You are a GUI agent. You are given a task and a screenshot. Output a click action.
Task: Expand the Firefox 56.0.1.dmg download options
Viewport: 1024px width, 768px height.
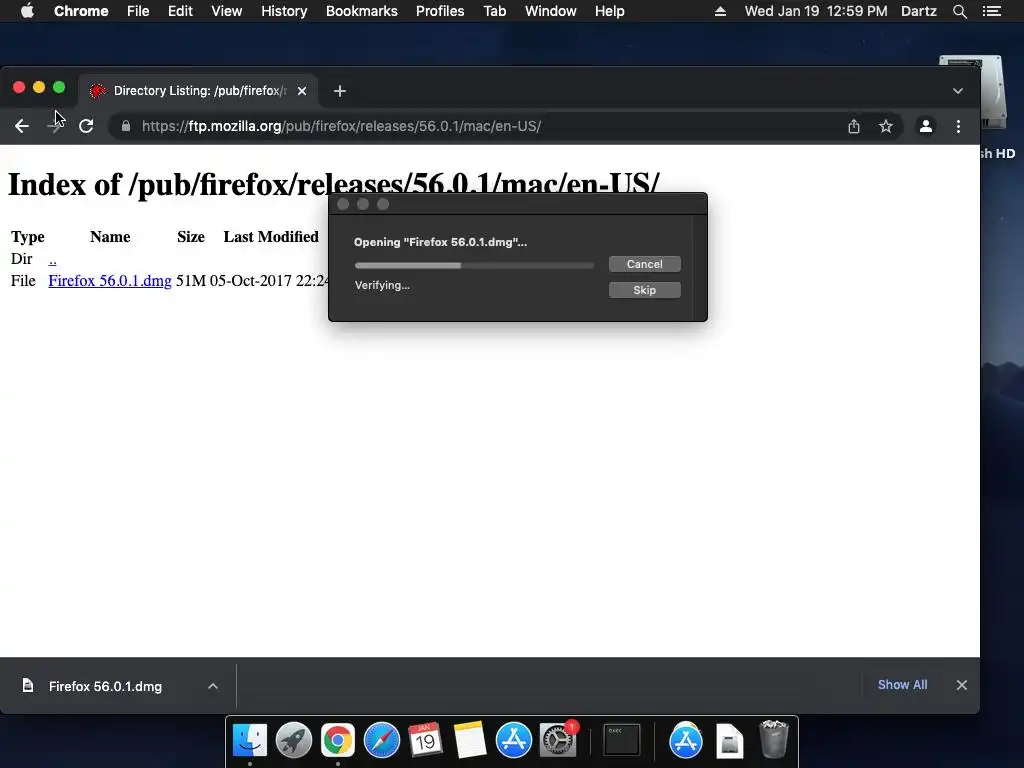(x=213, y=686)
